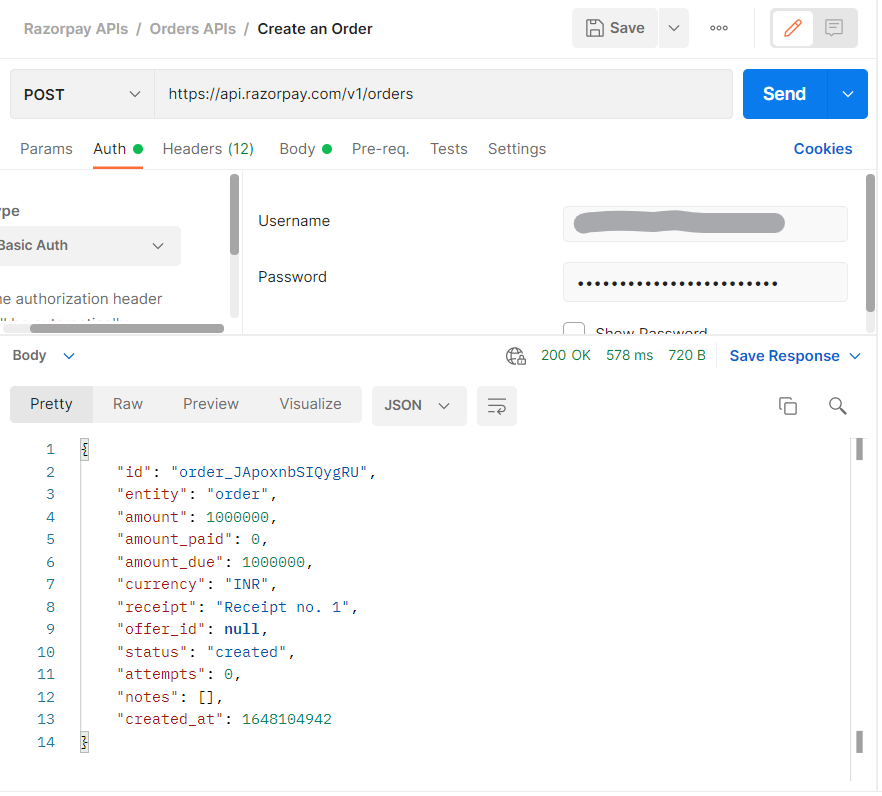Click the Password input field
The width and height of the screenshot is (882, 796).
pos(707,283)
